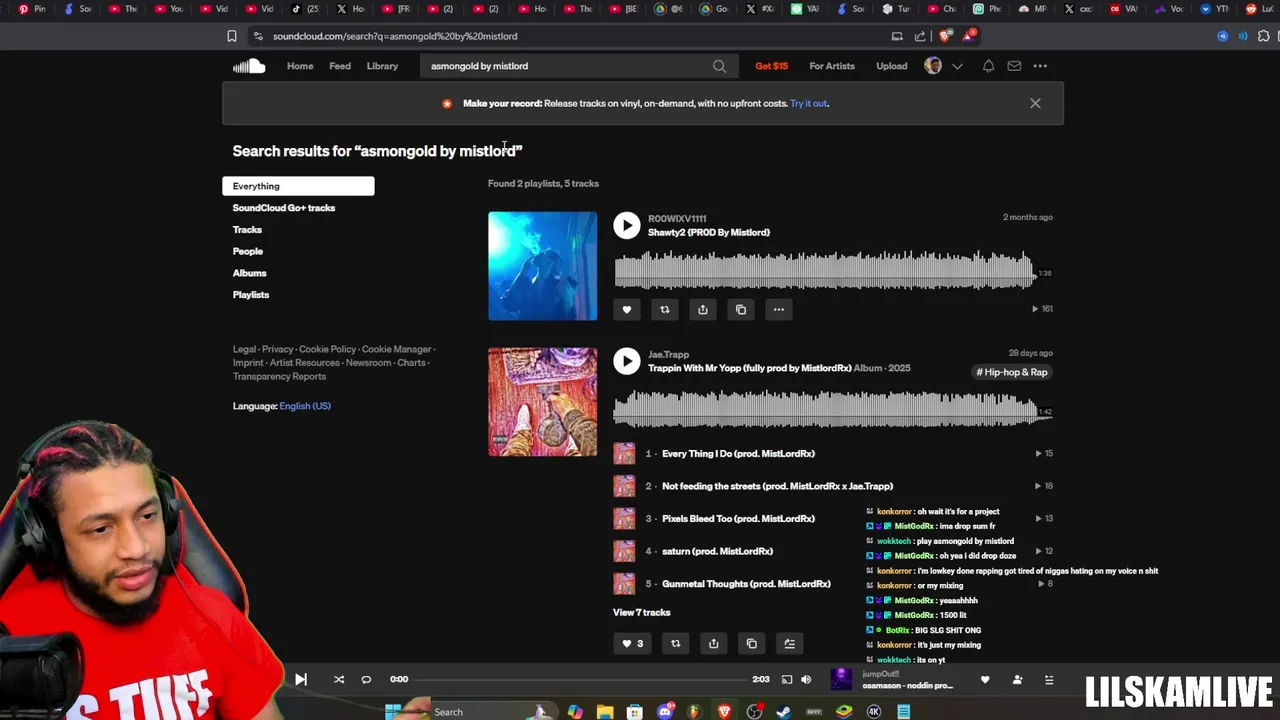Change language English (US) link

305,406
